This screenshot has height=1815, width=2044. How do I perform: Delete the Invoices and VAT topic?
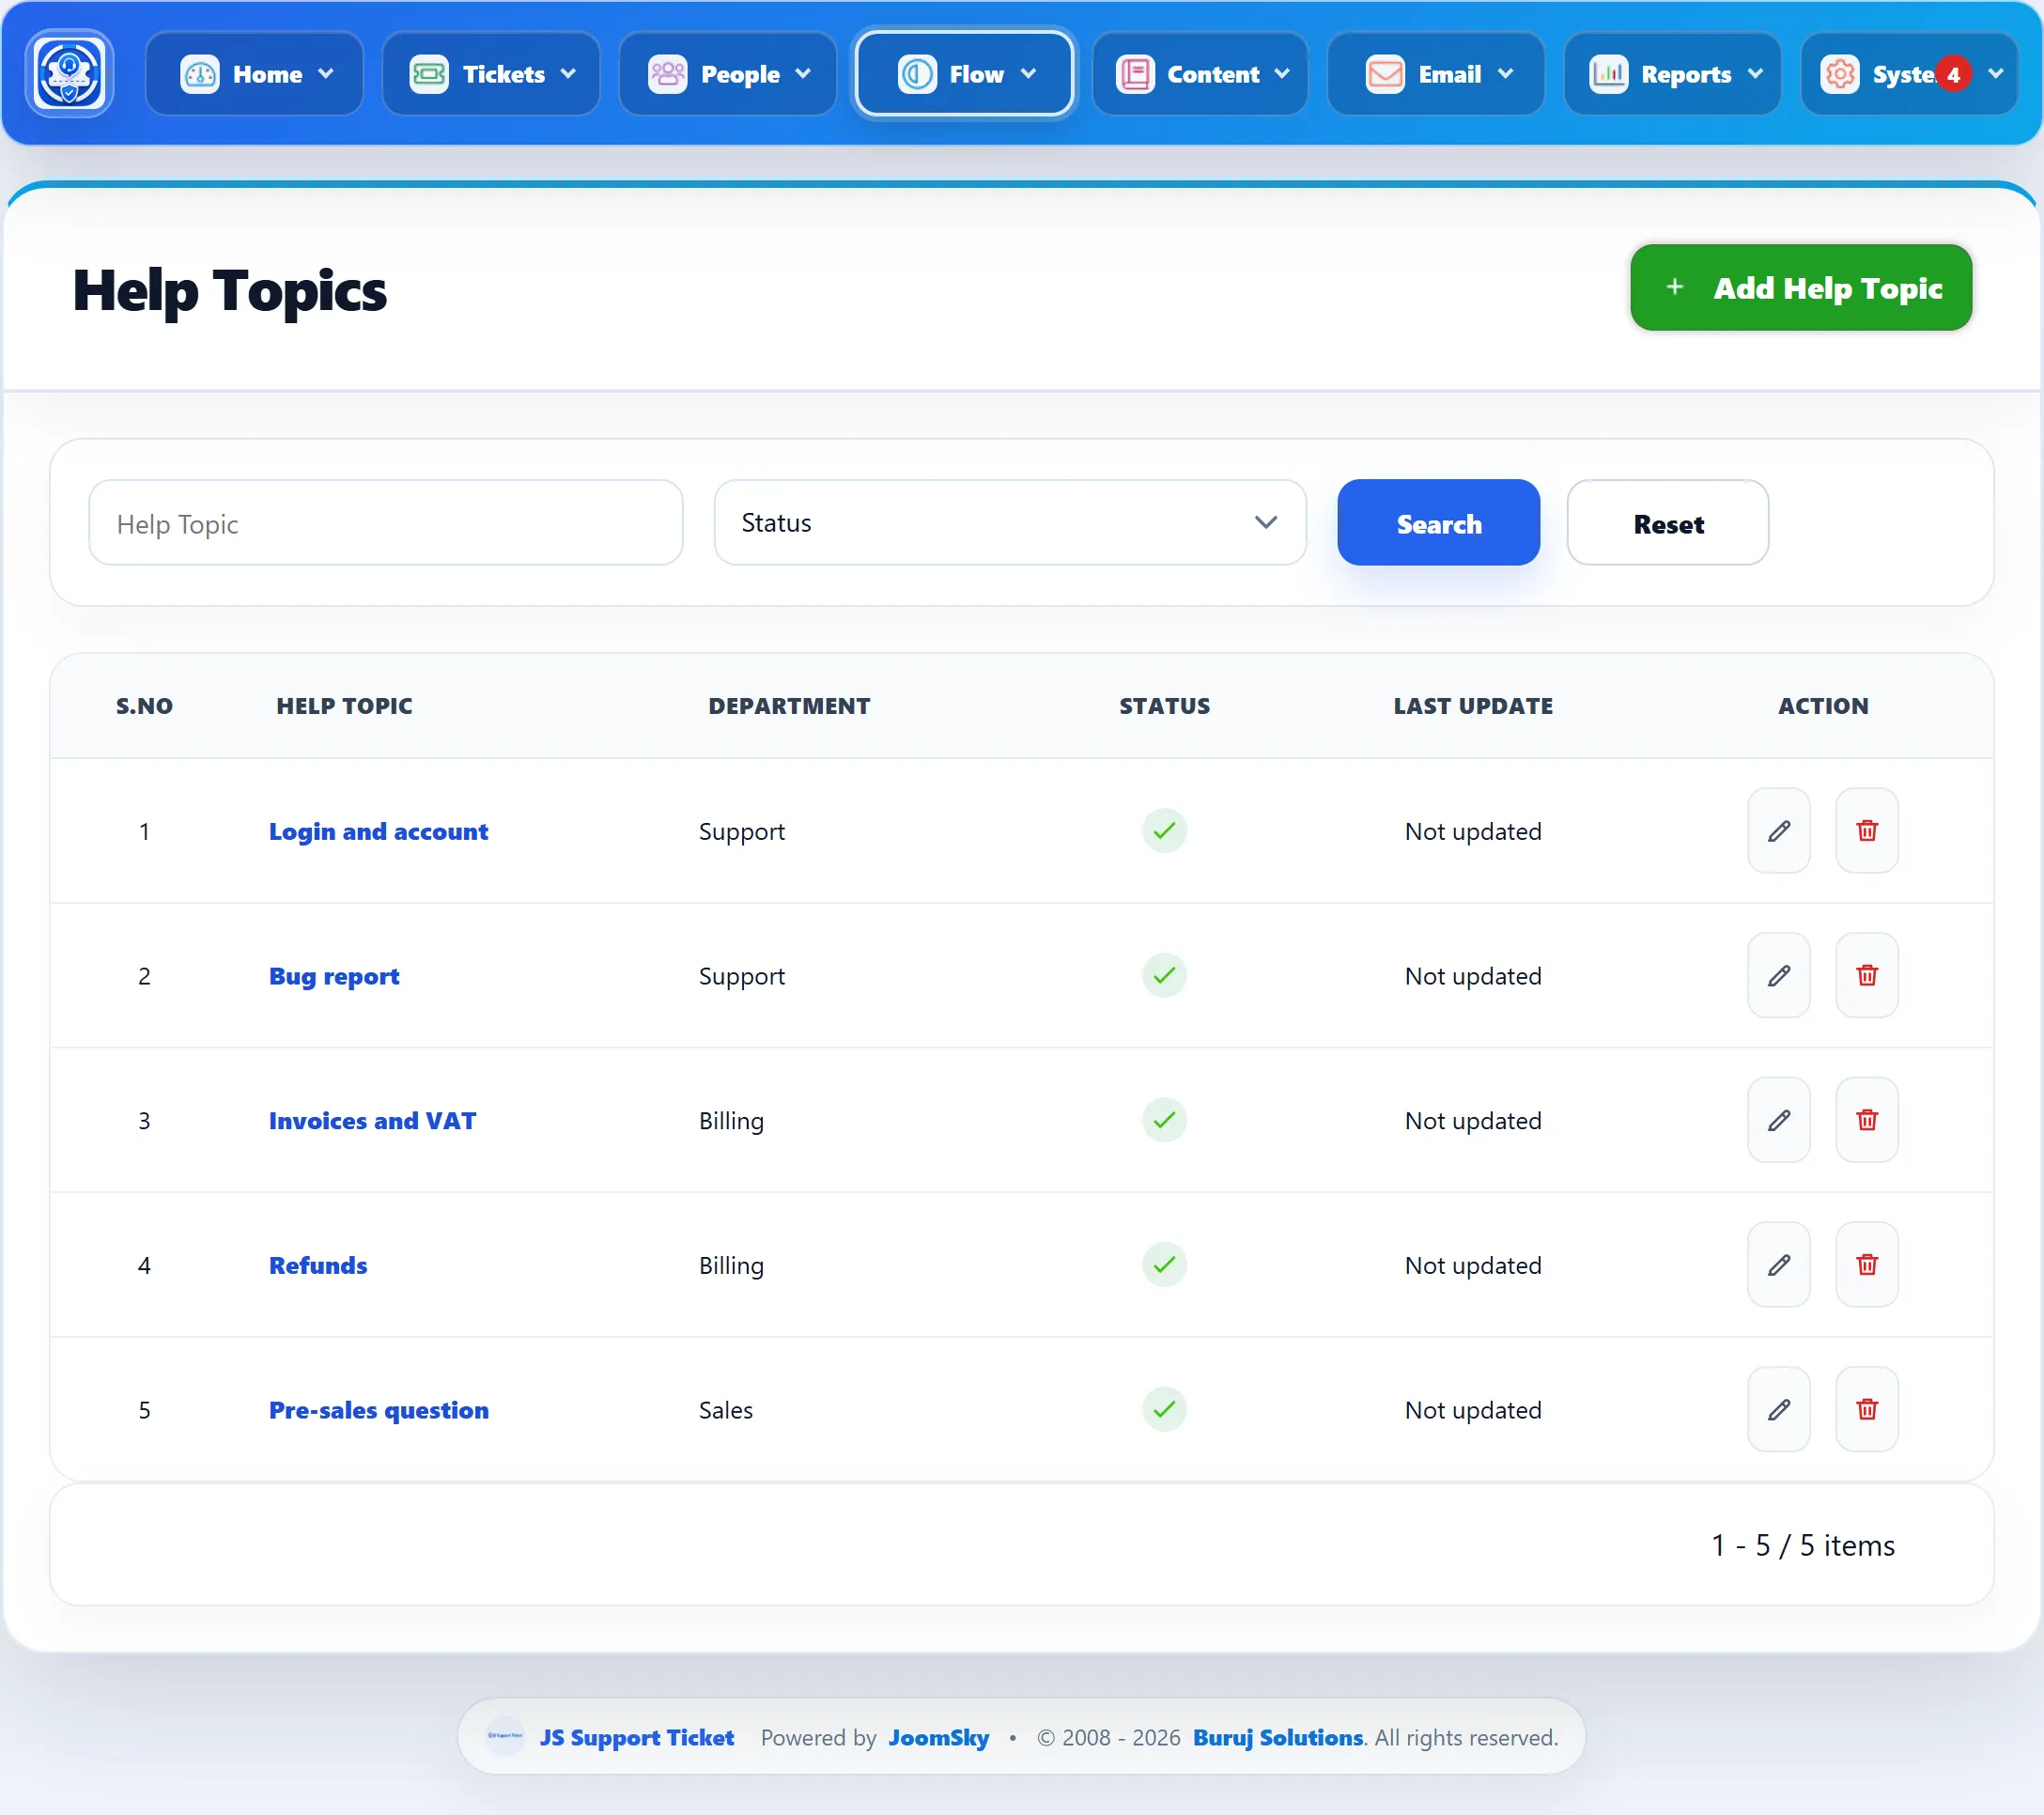pyautogui.click(x=1866, y=1120)
